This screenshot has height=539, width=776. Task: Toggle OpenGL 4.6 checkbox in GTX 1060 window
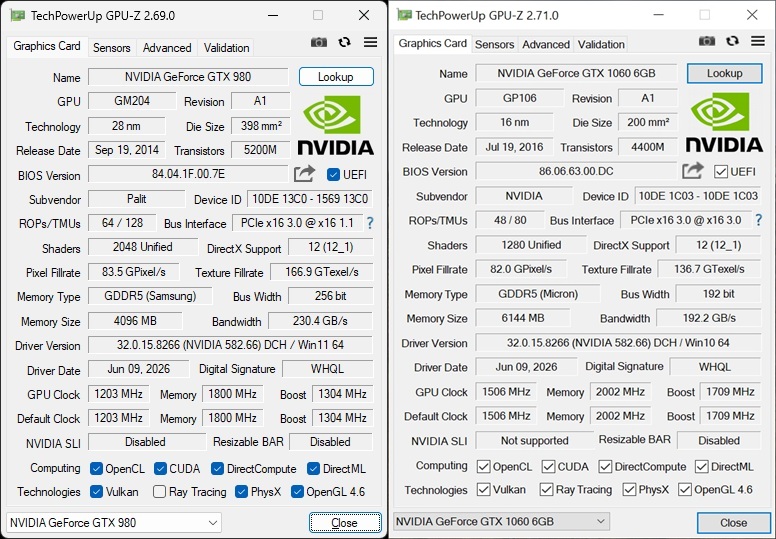[684, 490]
